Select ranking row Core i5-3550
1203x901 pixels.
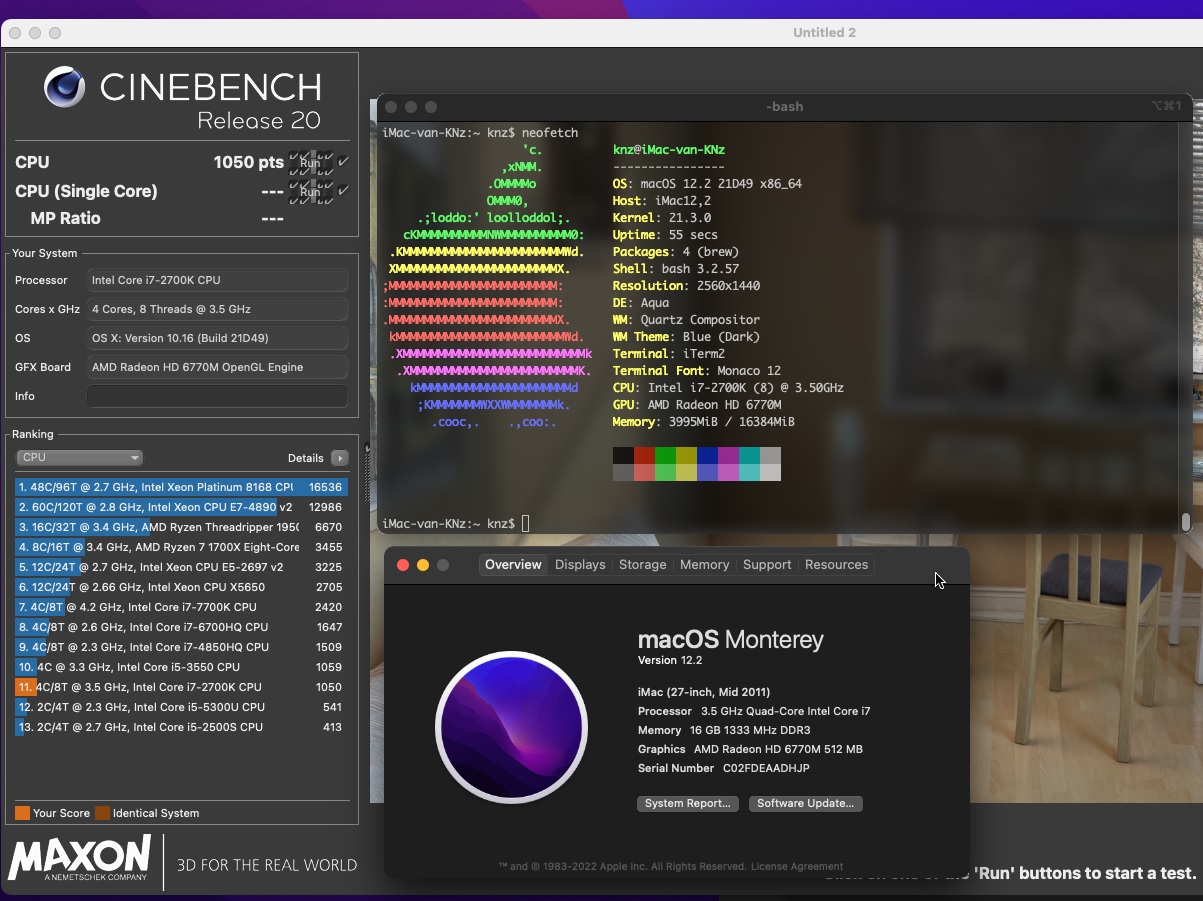[181, 667]
